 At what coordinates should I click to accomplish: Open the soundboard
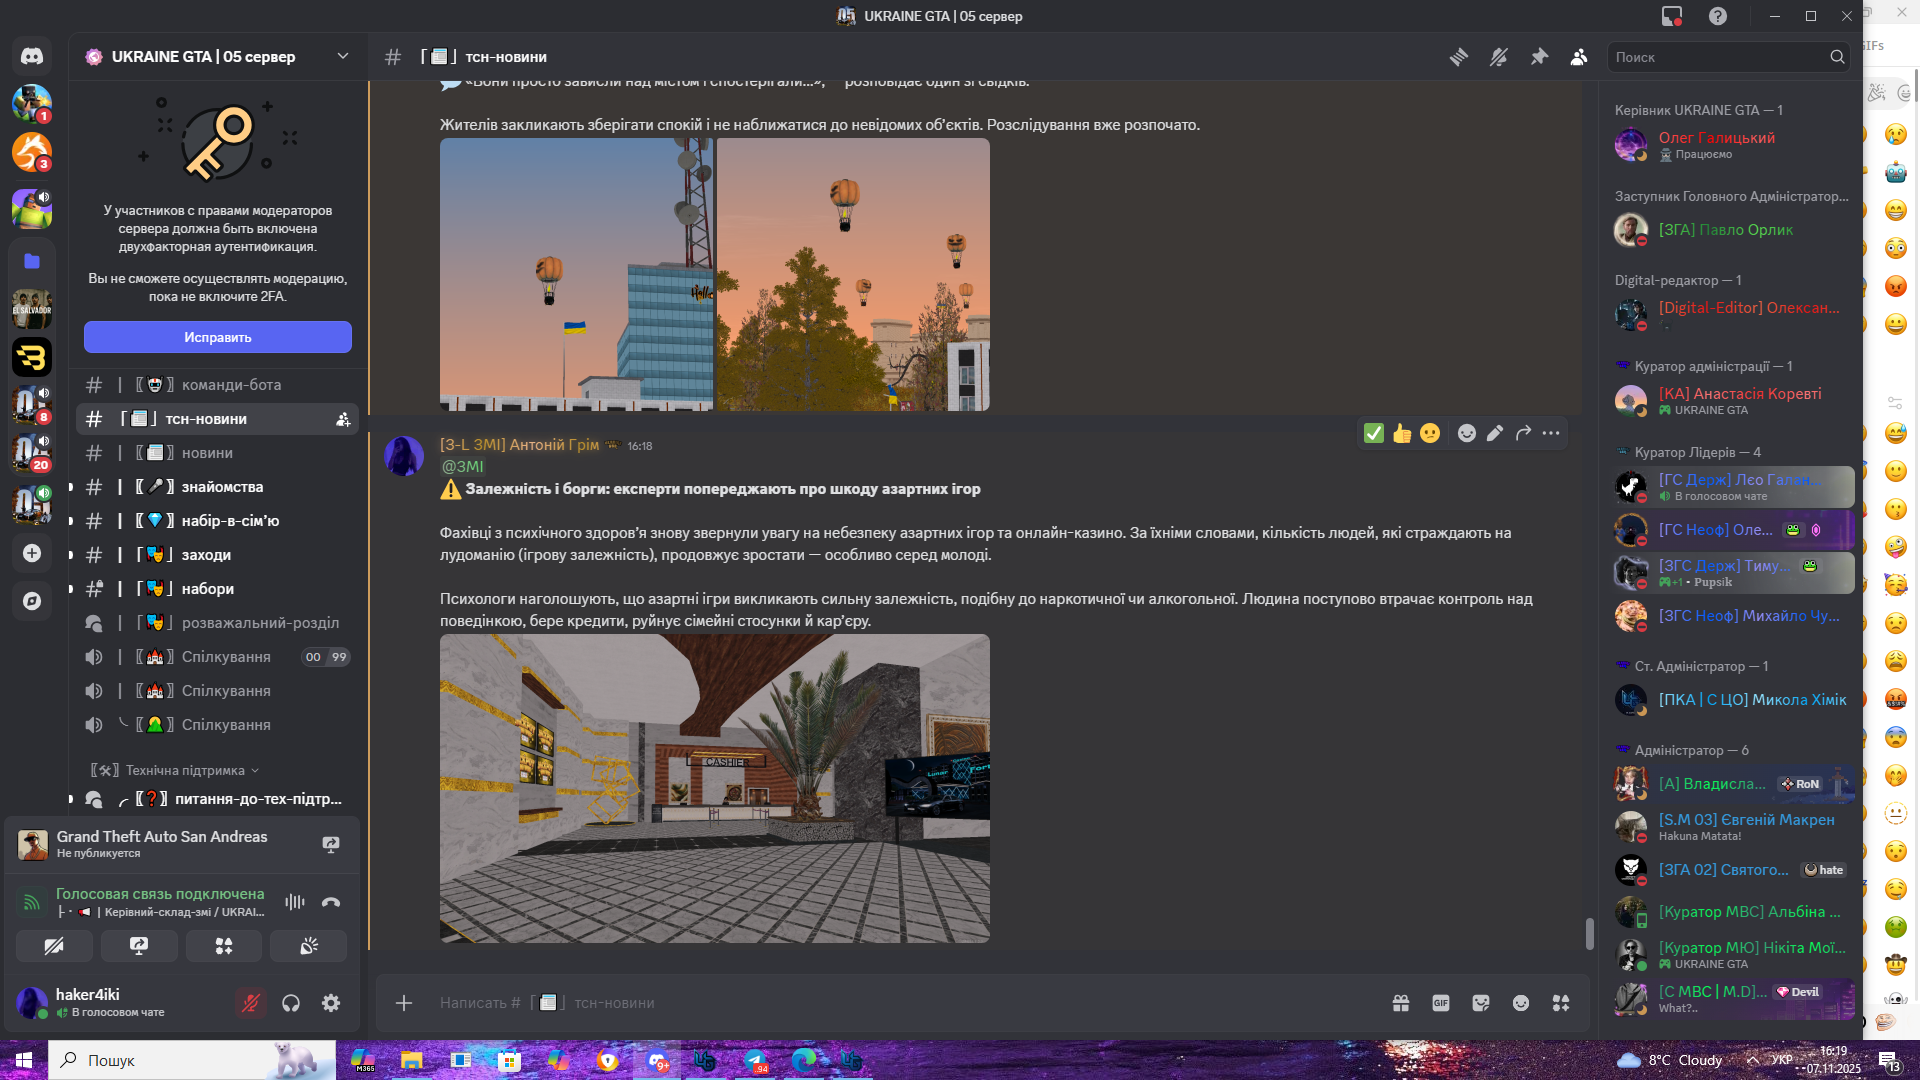pos(309,946)
